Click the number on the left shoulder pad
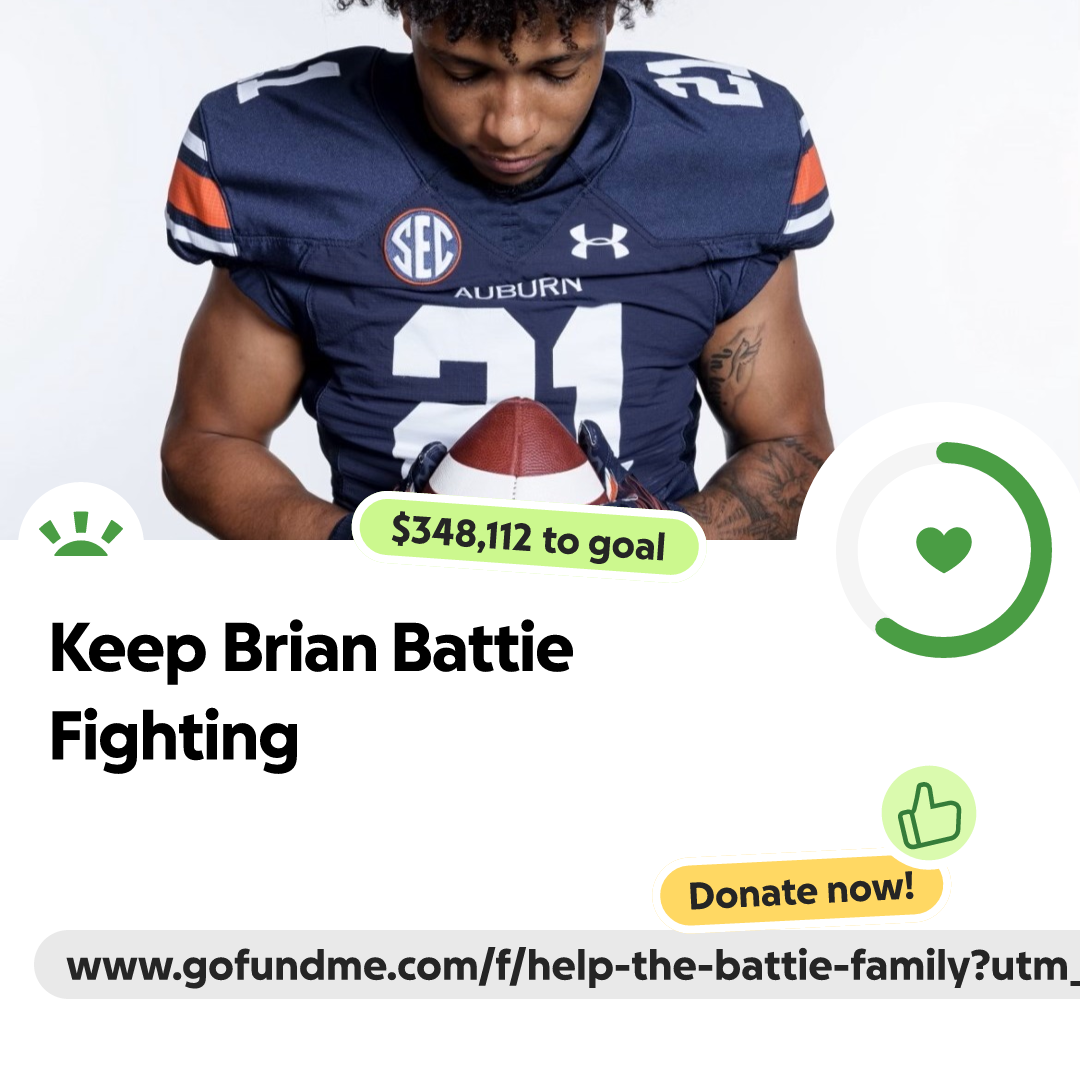The image size is (1080, 1080). coord(289,81)
